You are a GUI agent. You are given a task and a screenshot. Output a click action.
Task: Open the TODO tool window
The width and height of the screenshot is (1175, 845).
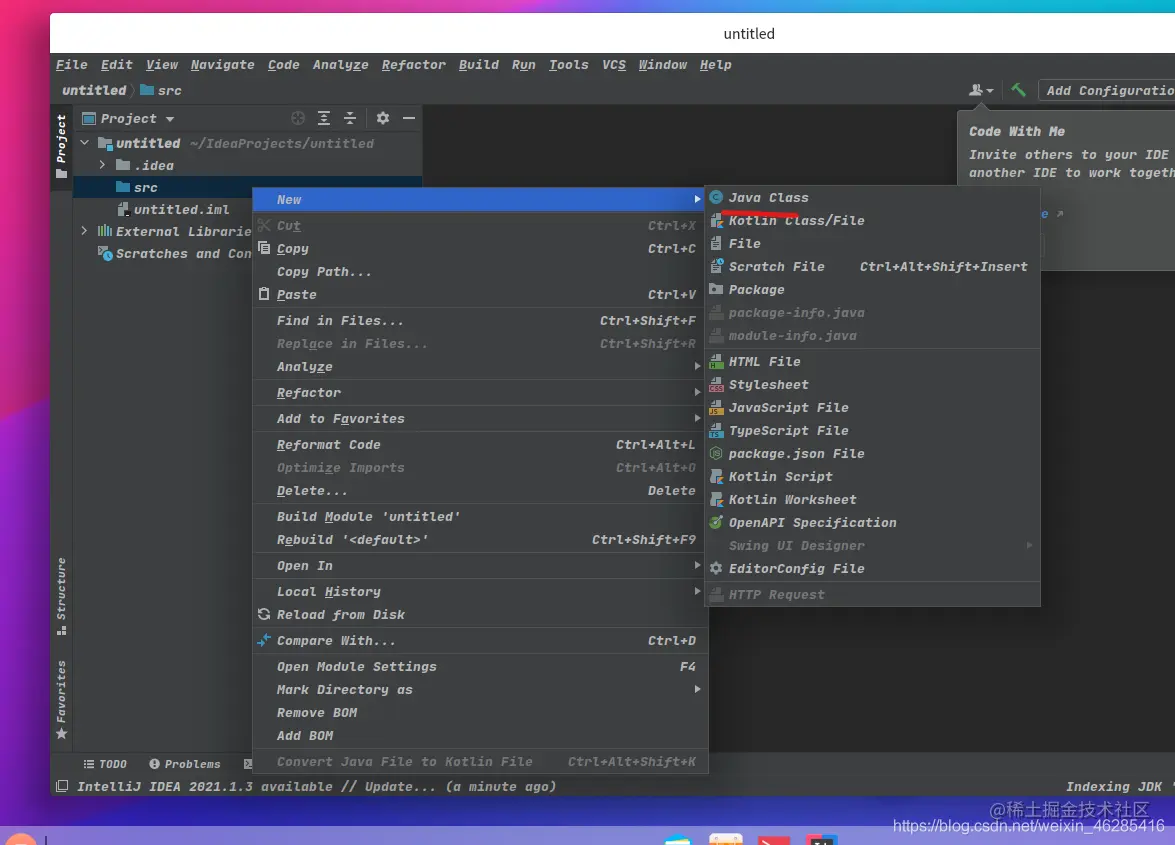pyautogui.click(x=105, y=764)
